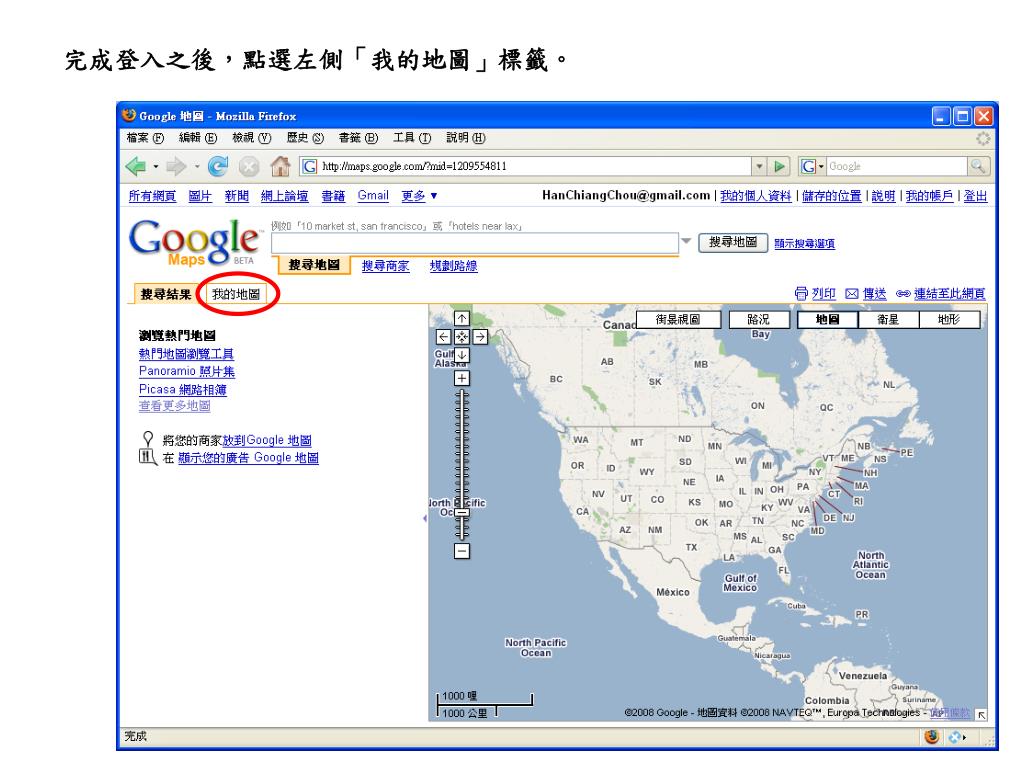Open the 歷史 menu

(305, 138)
